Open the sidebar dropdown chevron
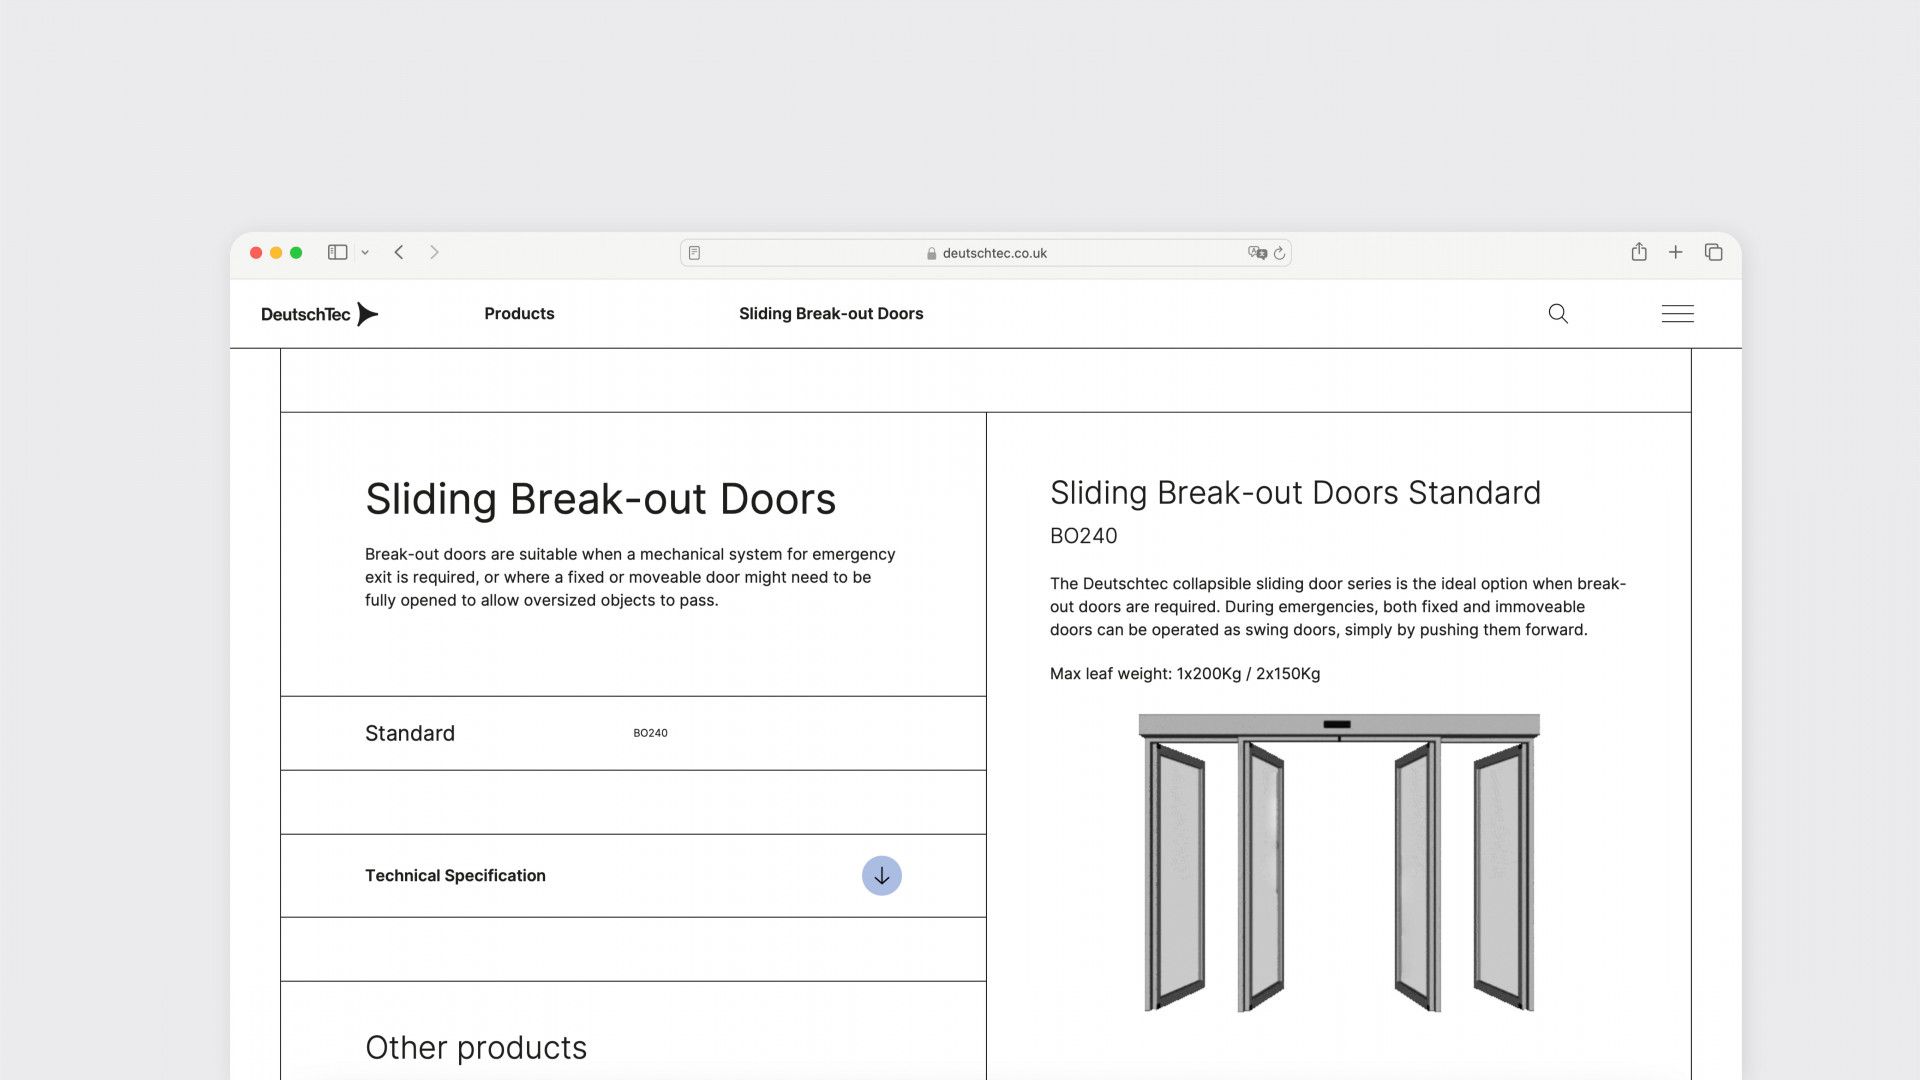Screen dimensions: 1920x1080 coord(365,253)
